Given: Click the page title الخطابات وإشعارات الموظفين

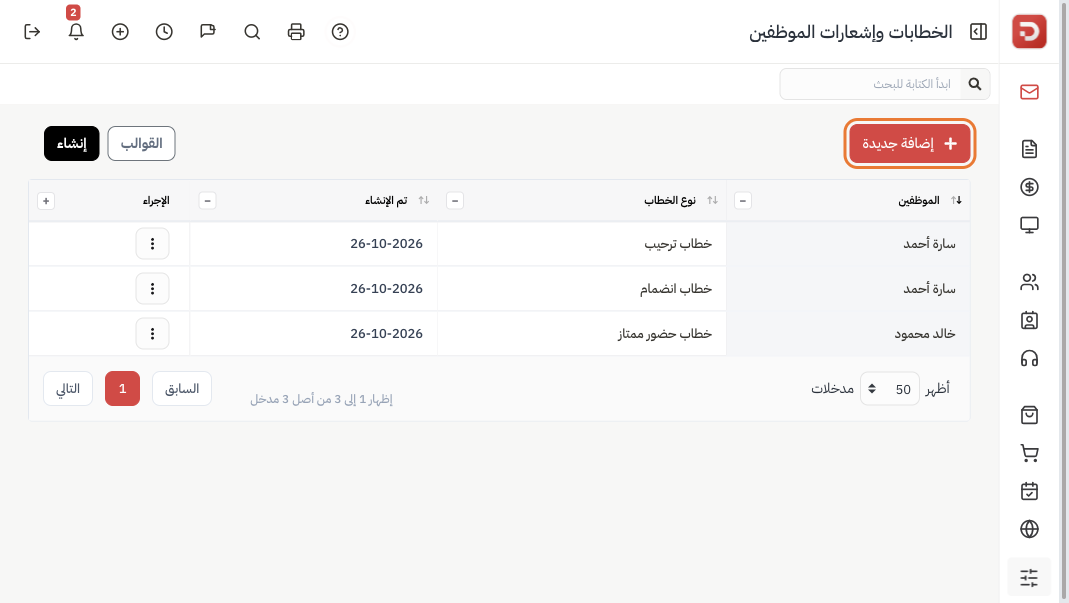Looking at the screenshot, I should point(850,32).
